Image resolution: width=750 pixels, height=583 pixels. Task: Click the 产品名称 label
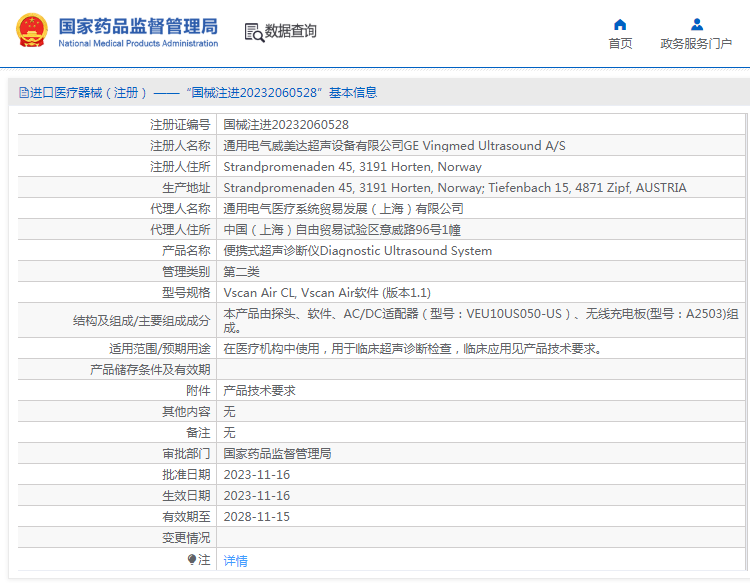point(186,251)
